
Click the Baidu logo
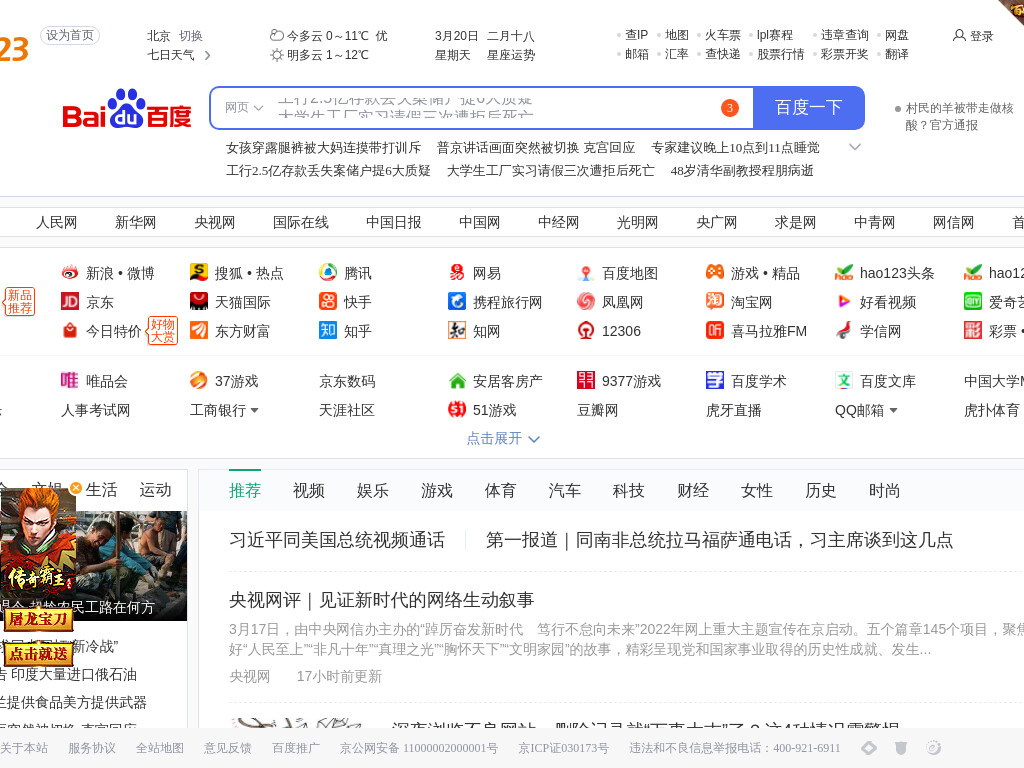click(x=127, y=109)
